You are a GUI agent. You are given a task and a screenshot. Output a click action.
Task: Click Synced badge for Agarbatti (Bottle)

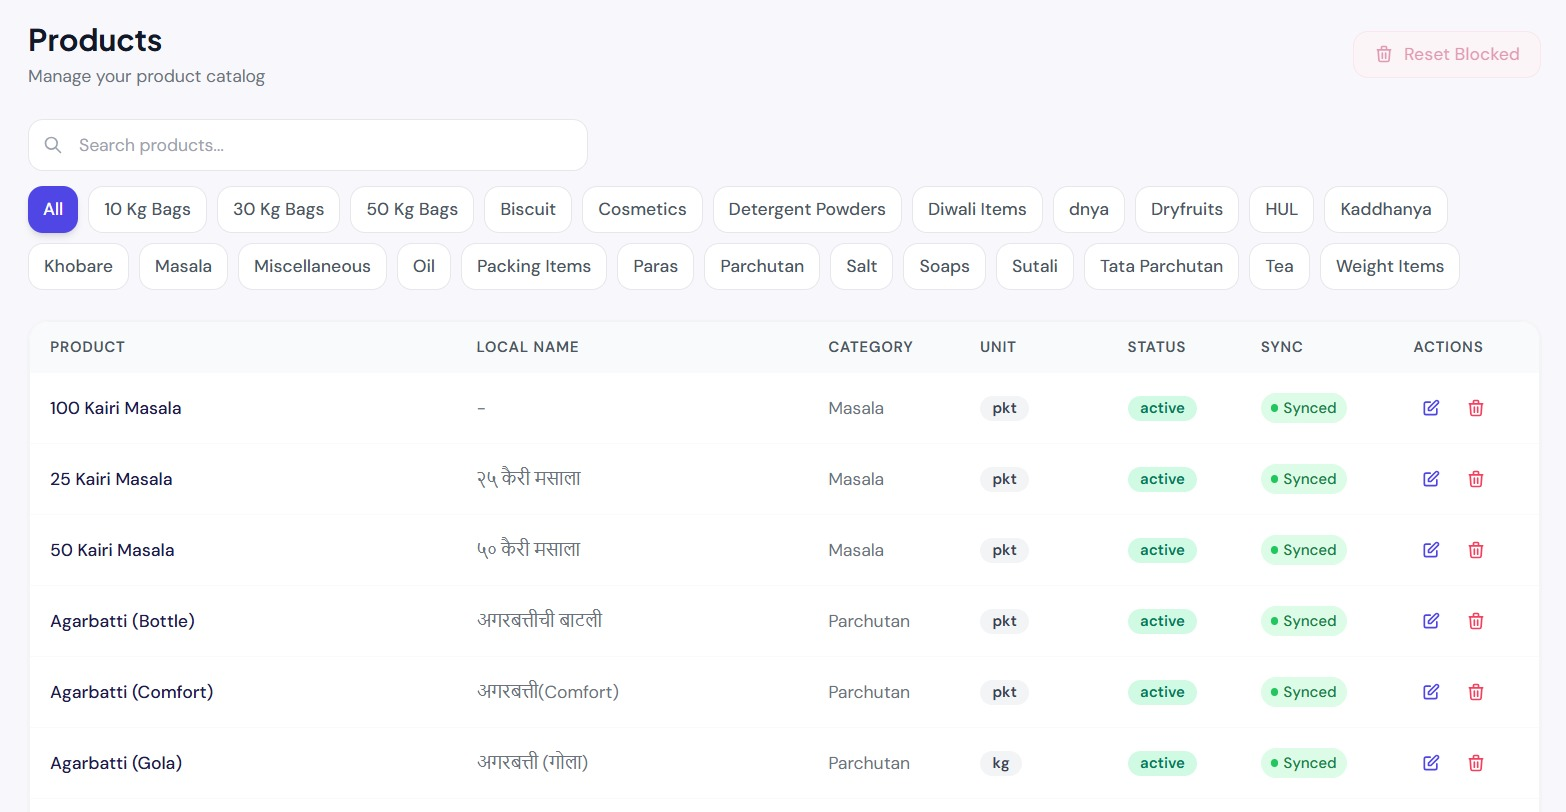[x=1303, y=621]
